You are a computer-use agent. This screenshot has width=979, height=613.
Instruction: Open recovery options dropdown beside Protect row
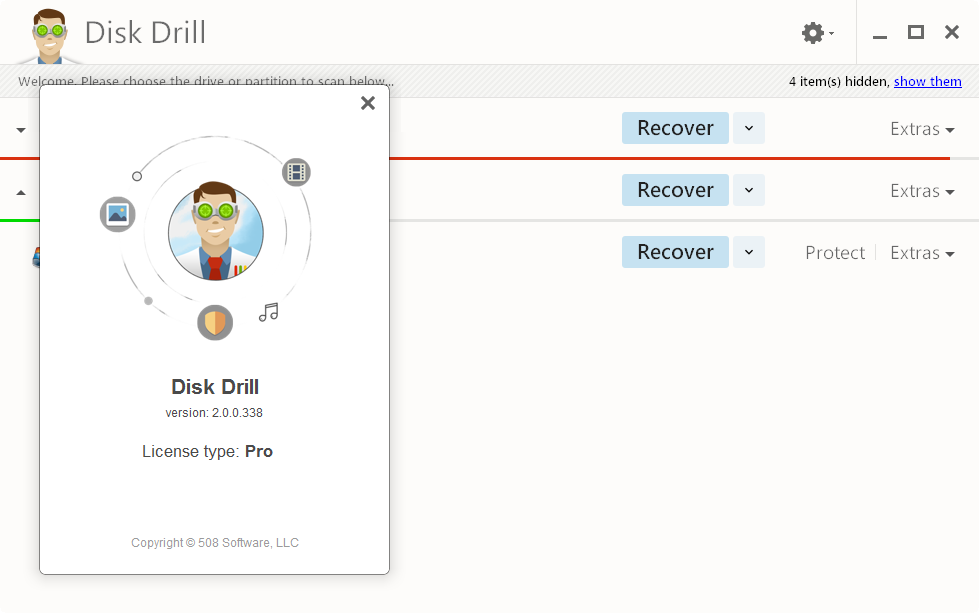pos(749,252)
